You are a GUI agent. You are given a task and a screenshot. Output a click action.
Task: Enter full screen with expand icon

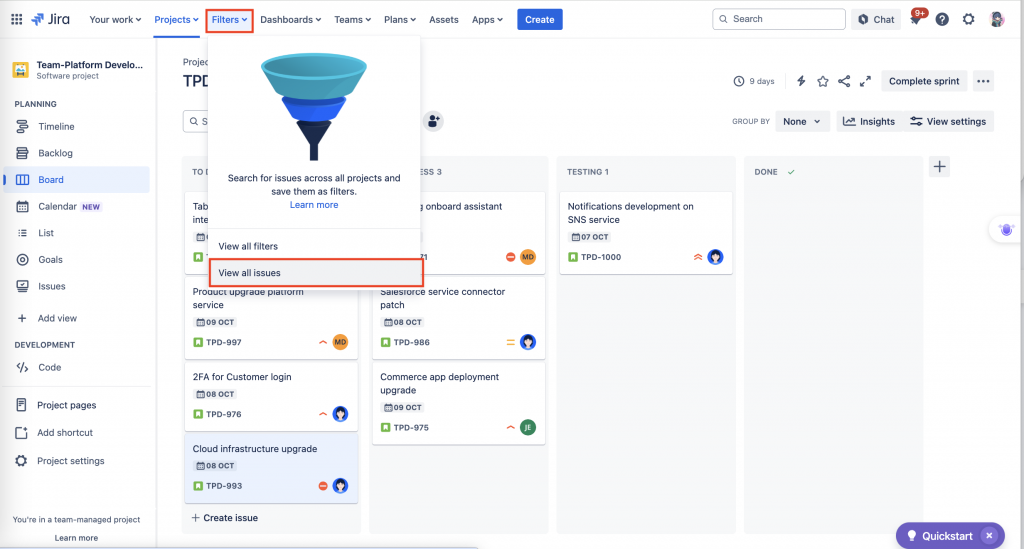[x=865, y=81]
